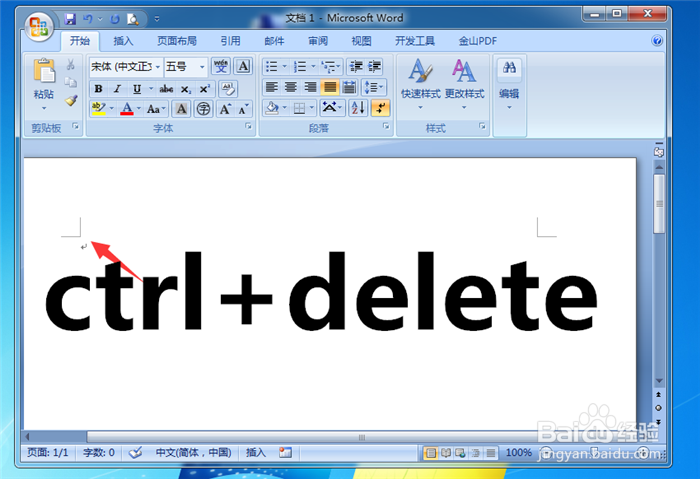Toggle show paragraph marks
Viewport: 700px width, 479px height.
pos(380,108)
